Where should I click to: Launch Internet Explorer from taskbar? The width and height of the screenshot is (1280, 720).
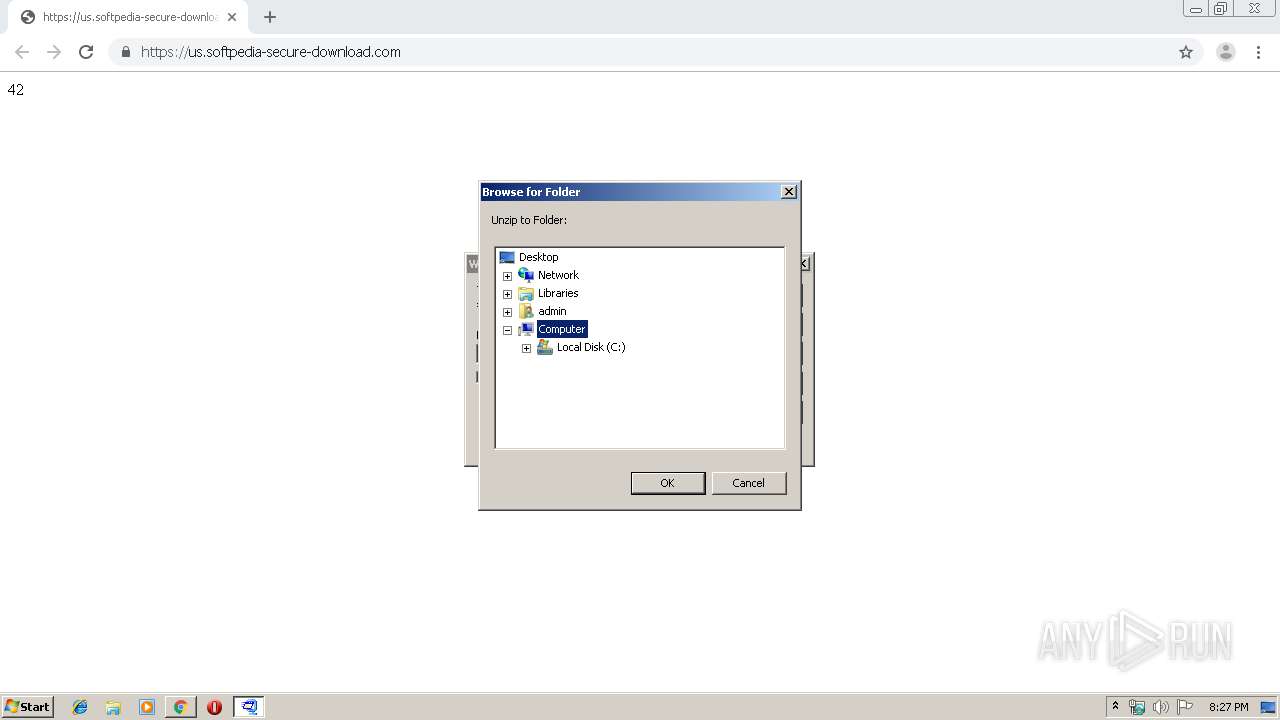pos(80,707)
